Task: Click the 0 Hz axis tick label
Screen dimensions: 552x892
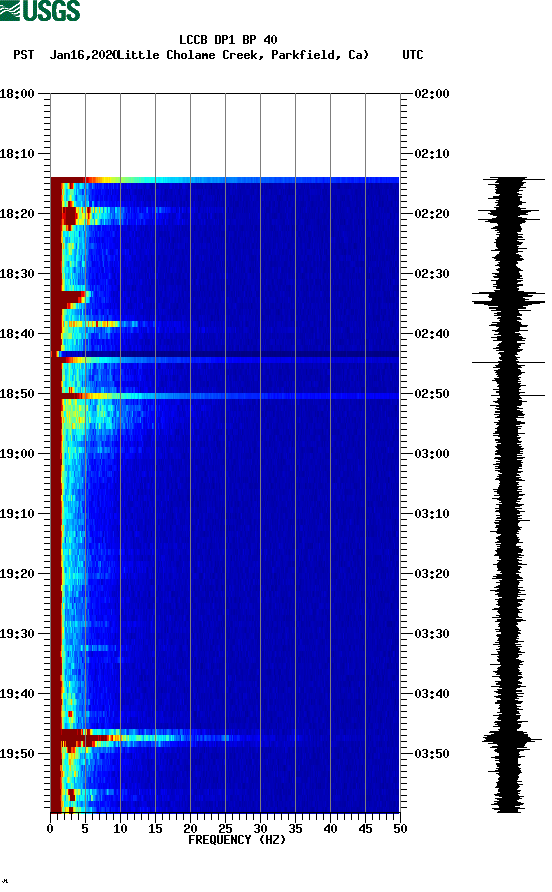Action: pos(50,829)
